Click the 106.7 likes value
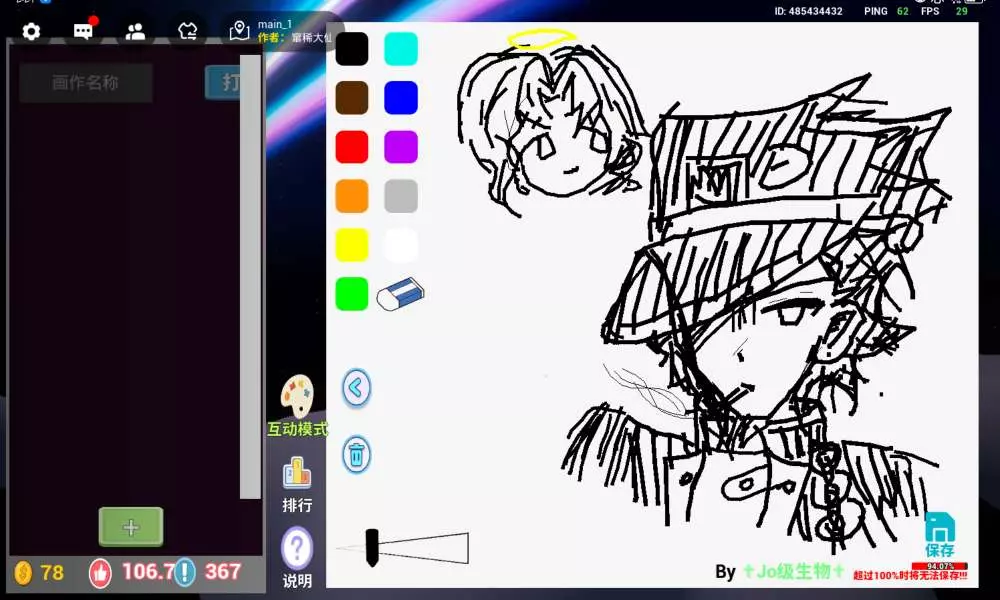The image size is (1000, 600). (x=148, y=571)
